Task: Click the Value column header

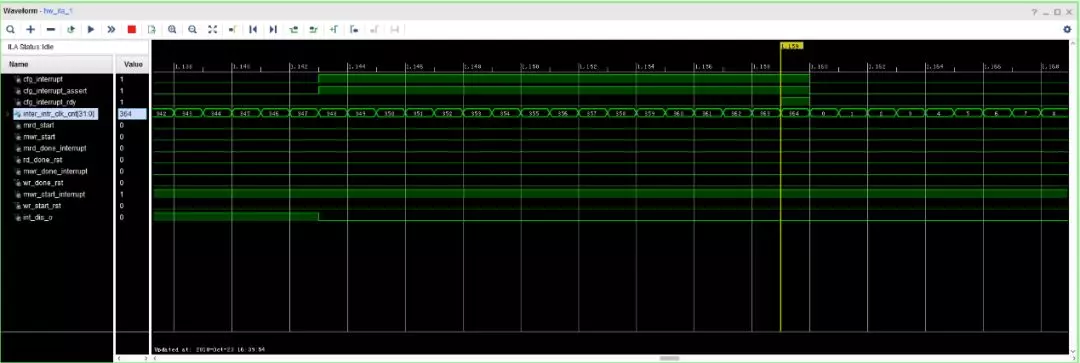Action: [x=132, y=64]
